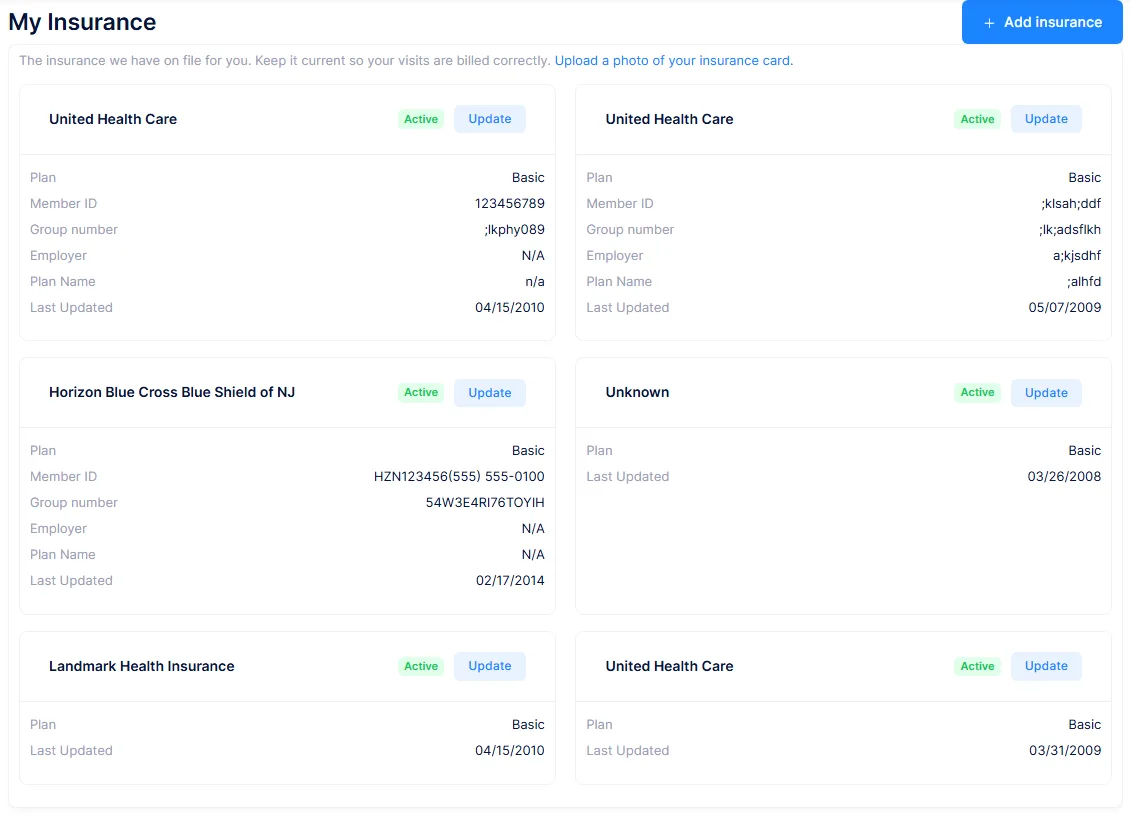Select Member ID HZN123456(555) 555-0100
The image size is (1131, 816).
459,476
